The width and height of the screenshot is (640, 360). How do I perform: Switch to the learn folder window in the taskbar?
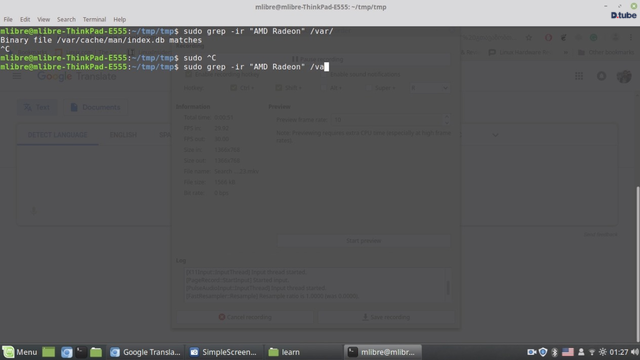(303, 352)
